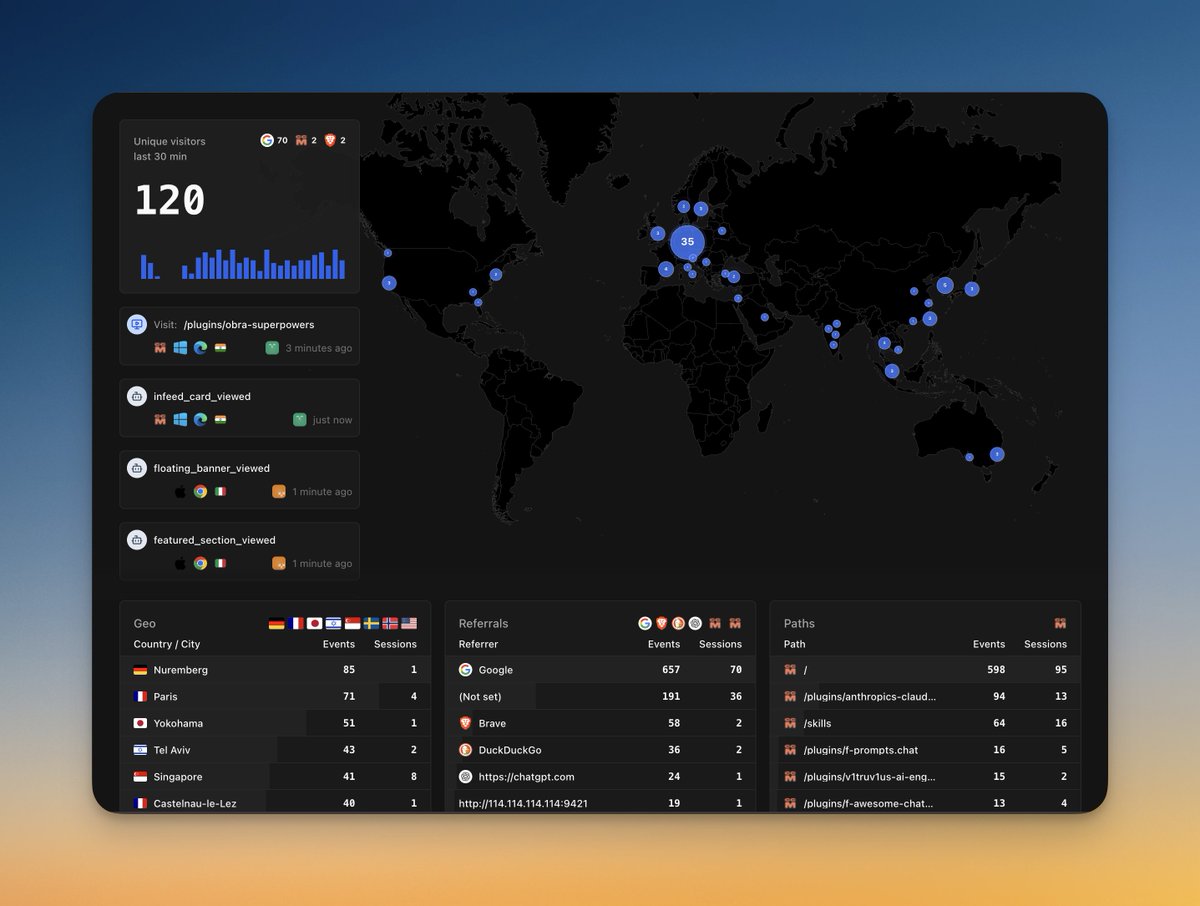Click the Apple icon in floating_banner_viewed card
Viewport: 1200px width, 906px height.
click(x=180, y=492)
